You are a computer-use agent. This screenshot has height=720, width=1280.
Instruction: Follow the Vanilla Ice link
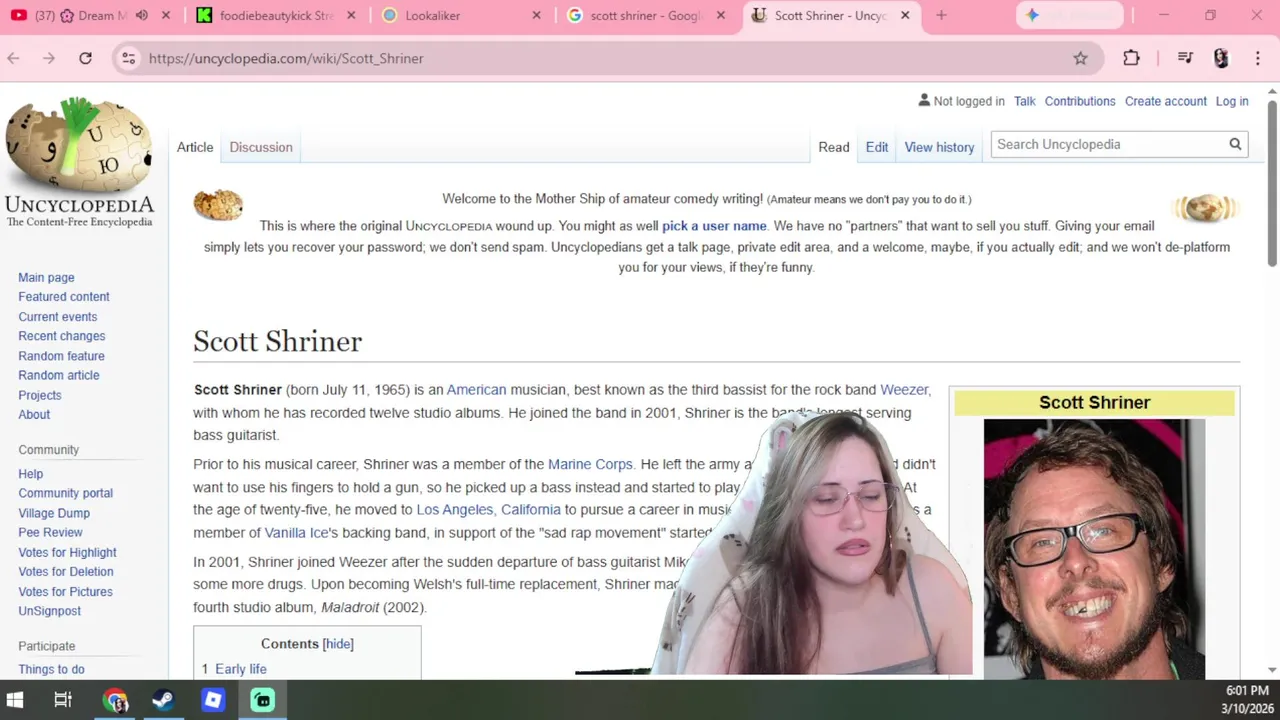pos(296,533)
